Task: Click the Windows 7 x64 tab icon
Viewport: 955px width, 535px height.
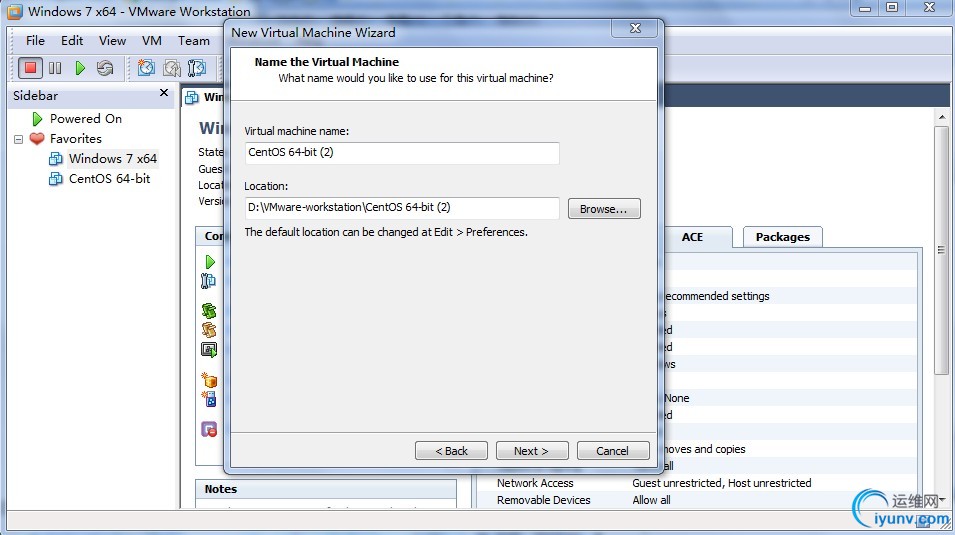Action: coord(192,97)
